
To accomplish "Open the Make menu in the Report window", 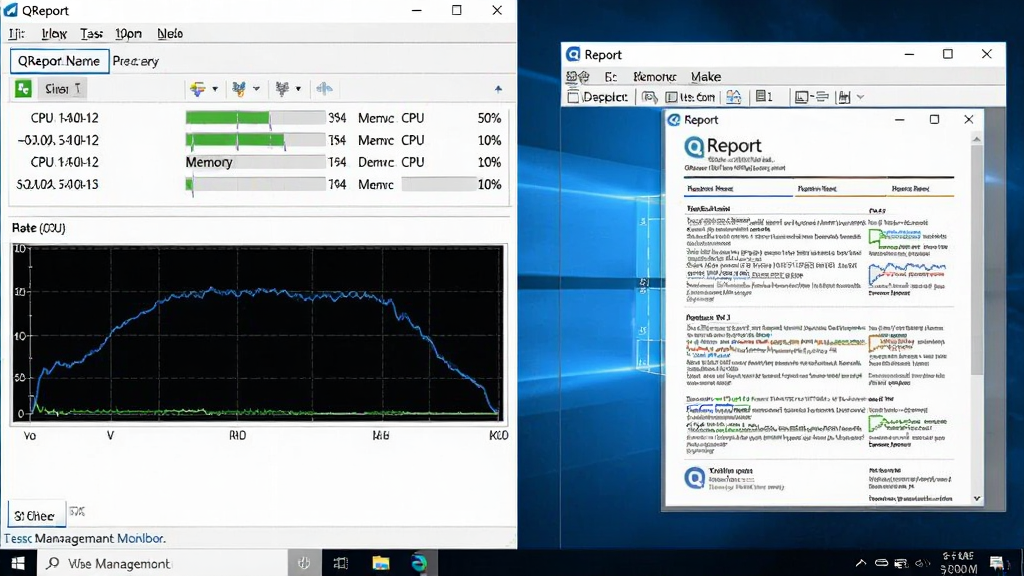I will [706, 77].
